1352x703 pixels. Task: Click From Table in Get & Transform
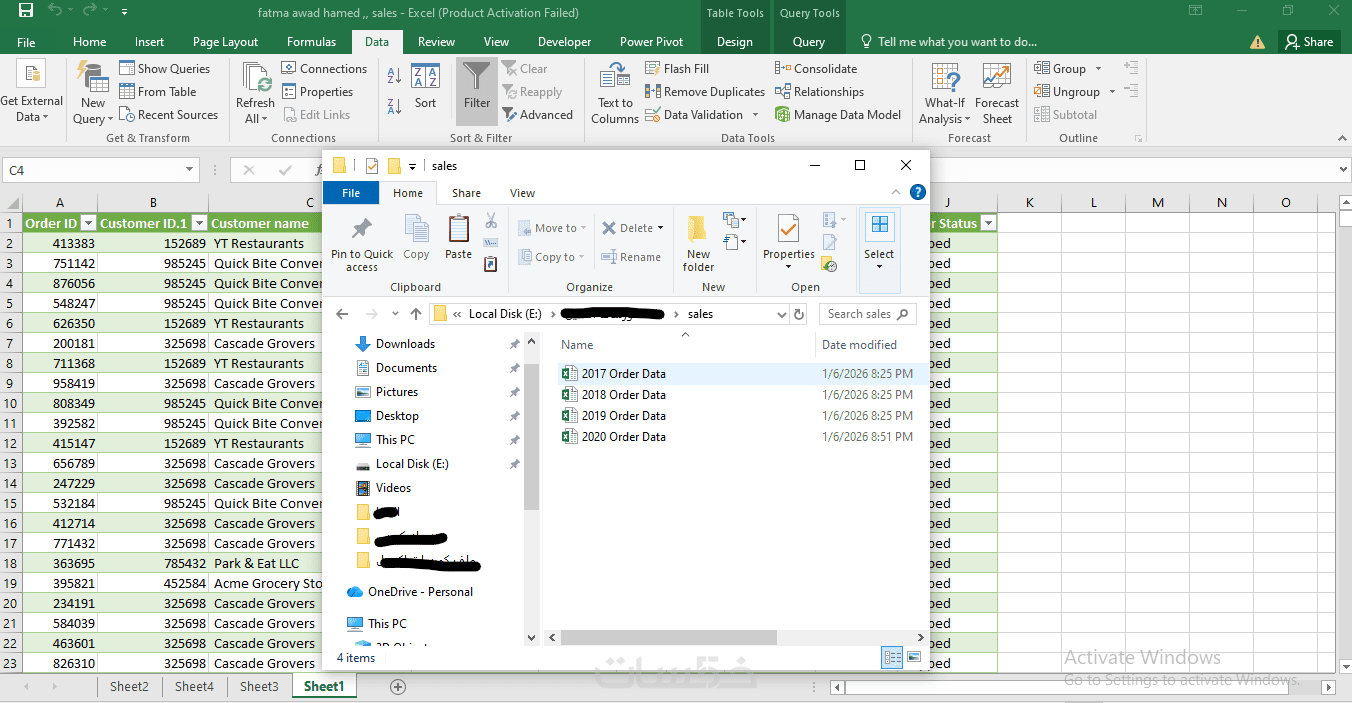coord(158,92)
